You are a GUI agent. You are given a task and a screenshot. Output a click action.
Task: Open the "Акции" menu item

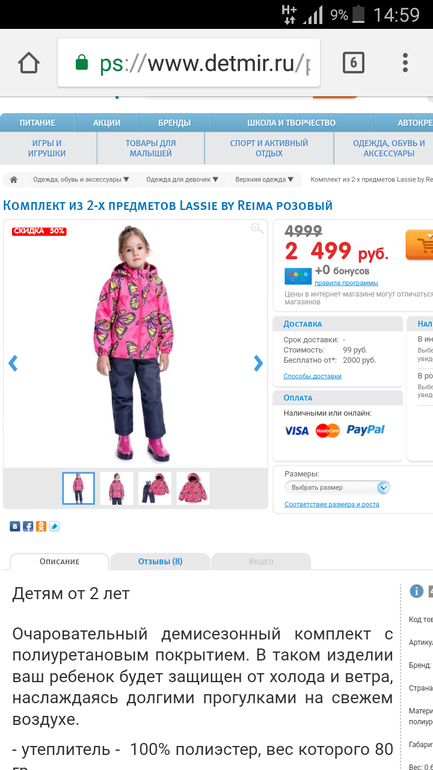[107, 123]
